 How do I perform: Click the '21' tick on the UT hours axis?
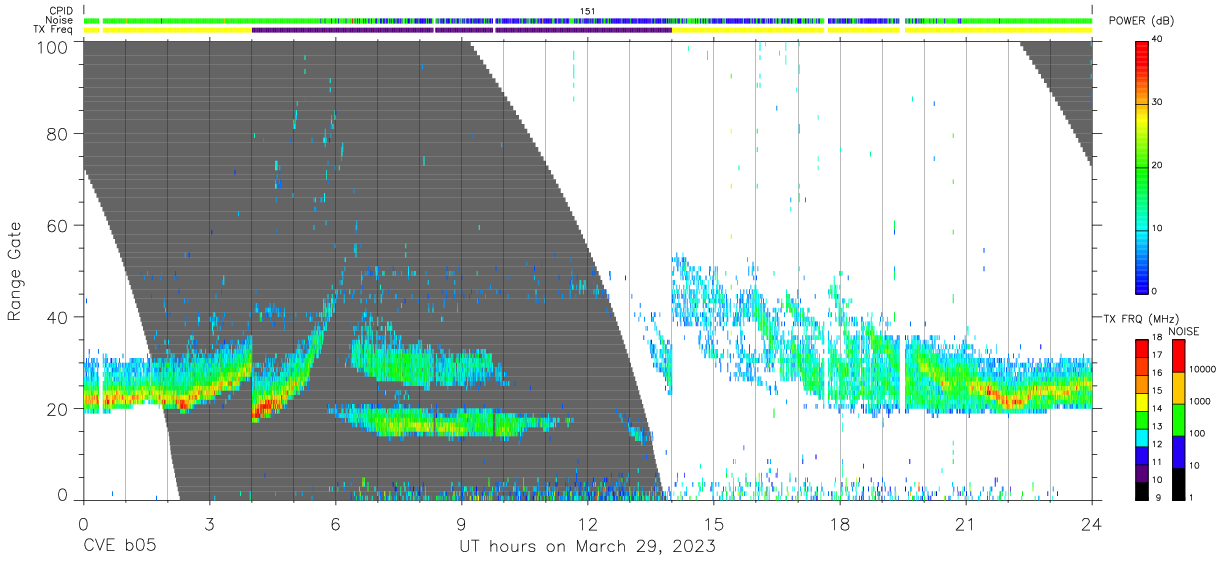pos(966,524)
